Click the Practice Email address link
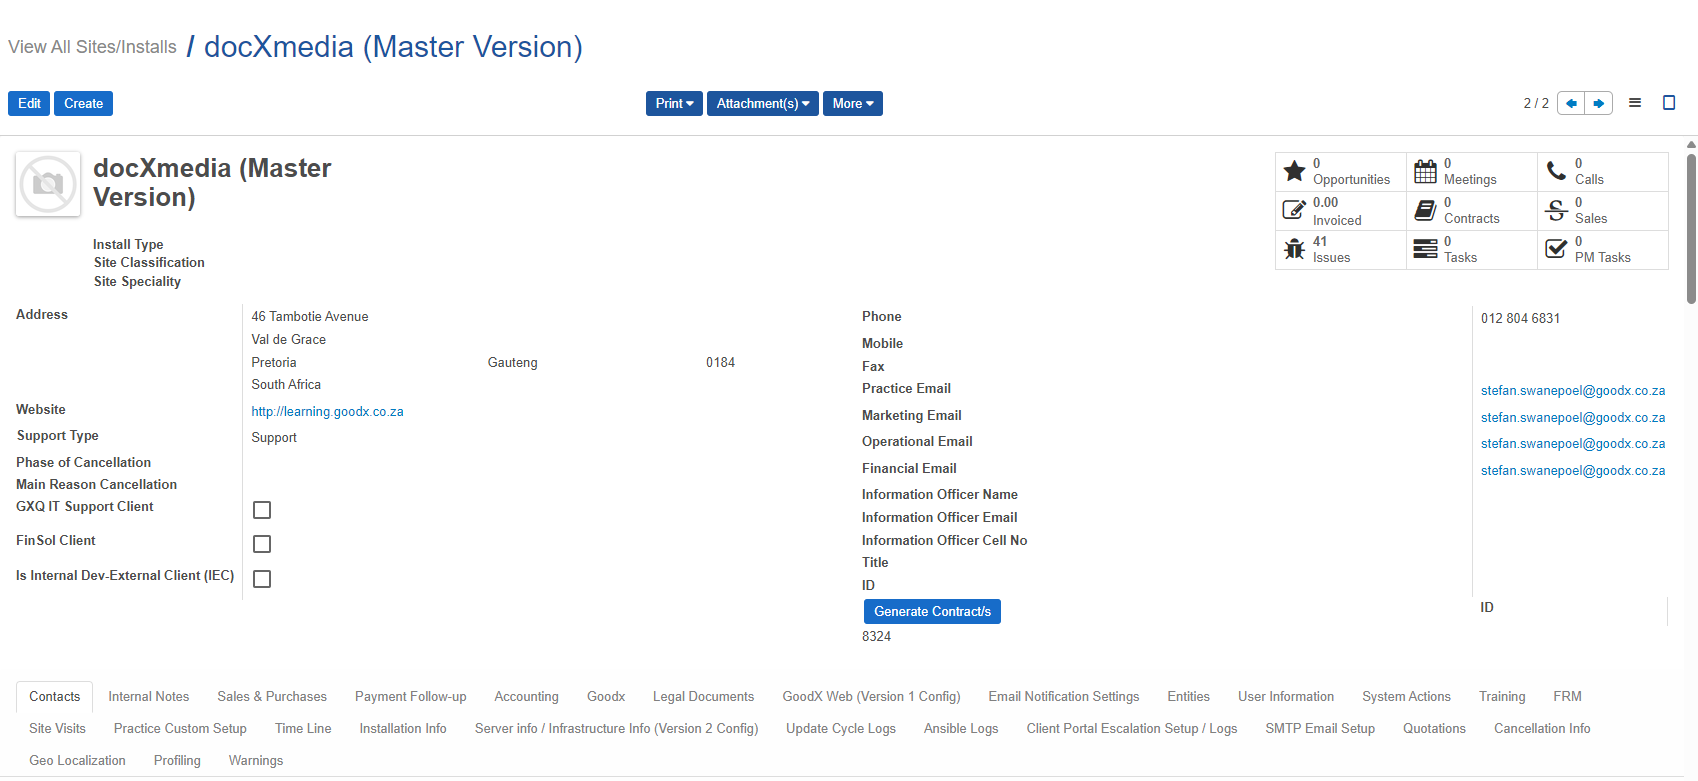 coord(1573,391)
